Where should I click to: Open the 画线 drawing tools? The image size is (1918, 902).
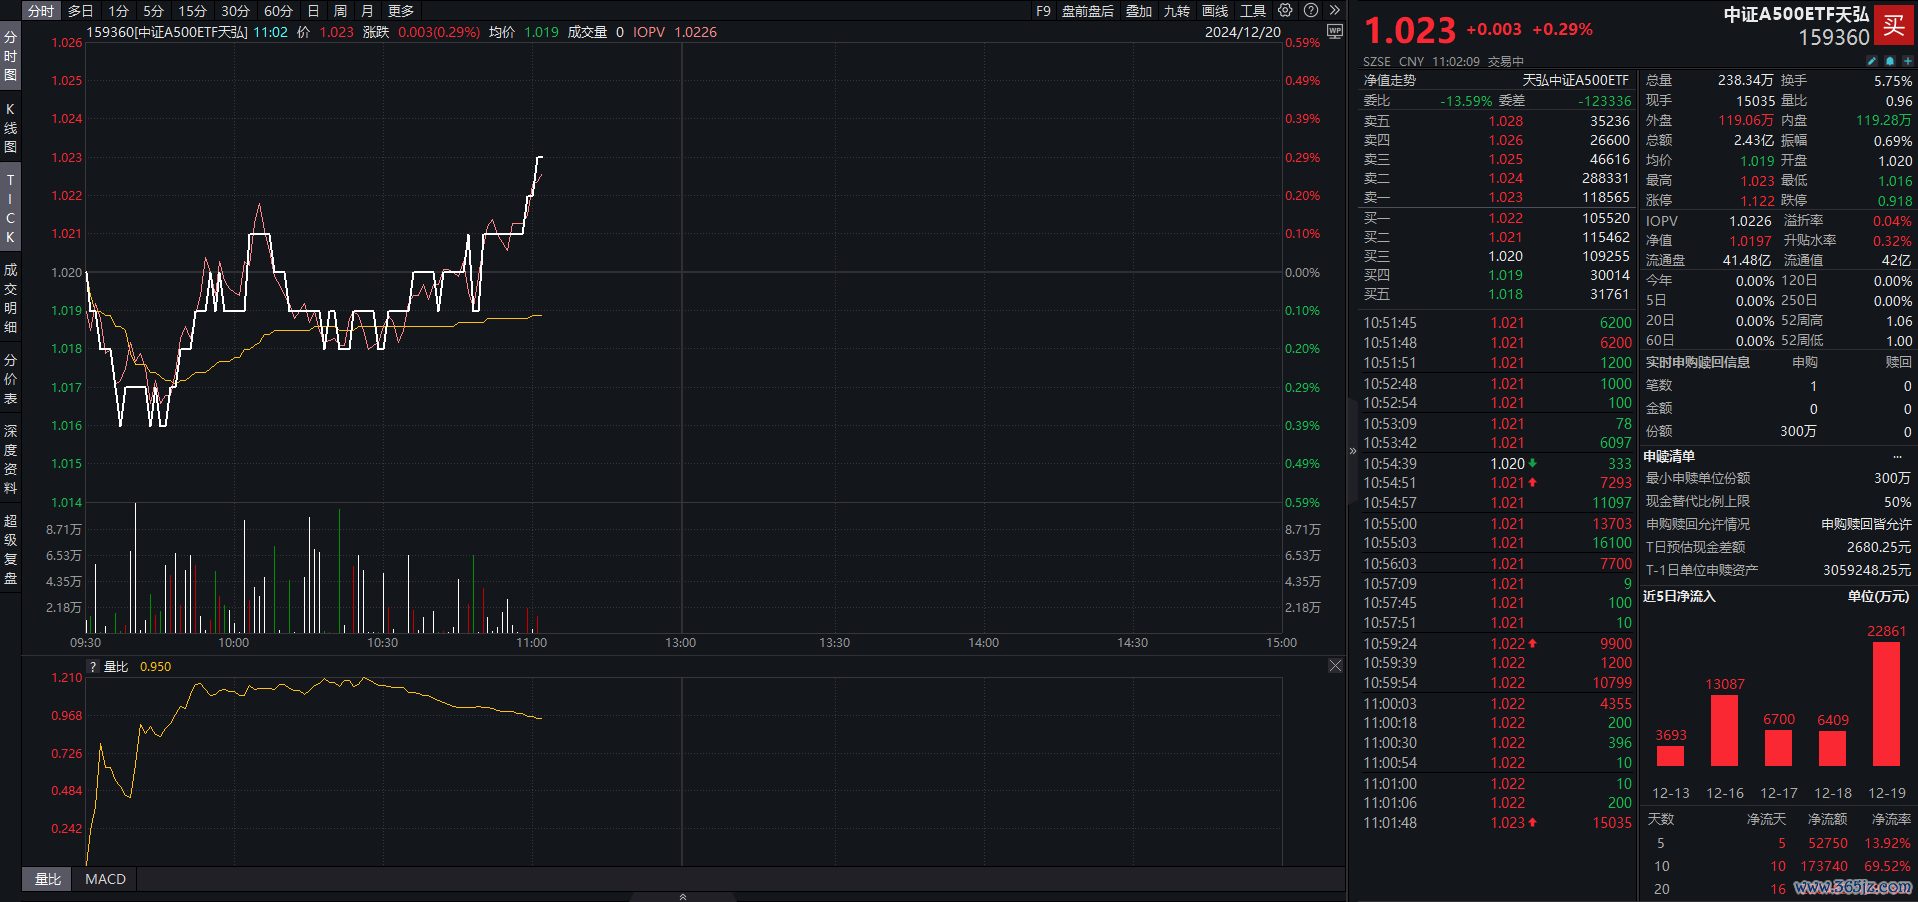click(1215, 11)
